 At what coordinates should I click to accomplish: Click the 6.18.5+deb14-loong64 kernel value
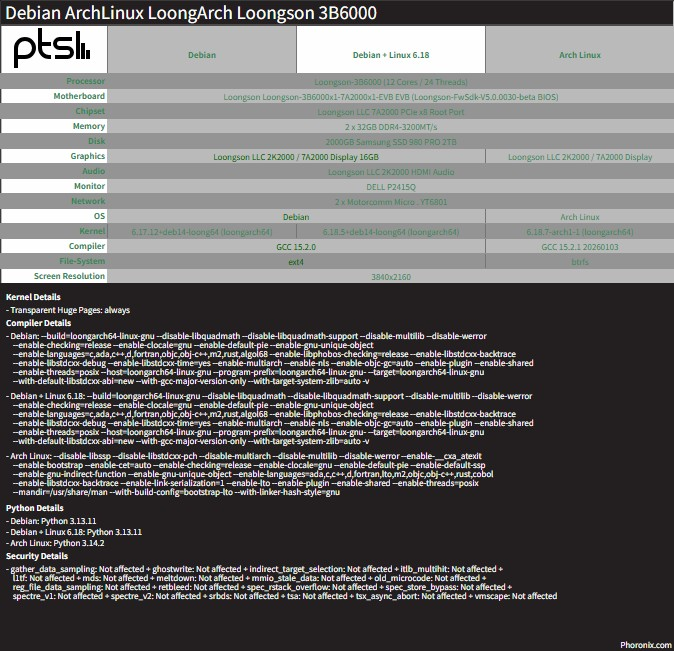391,232
